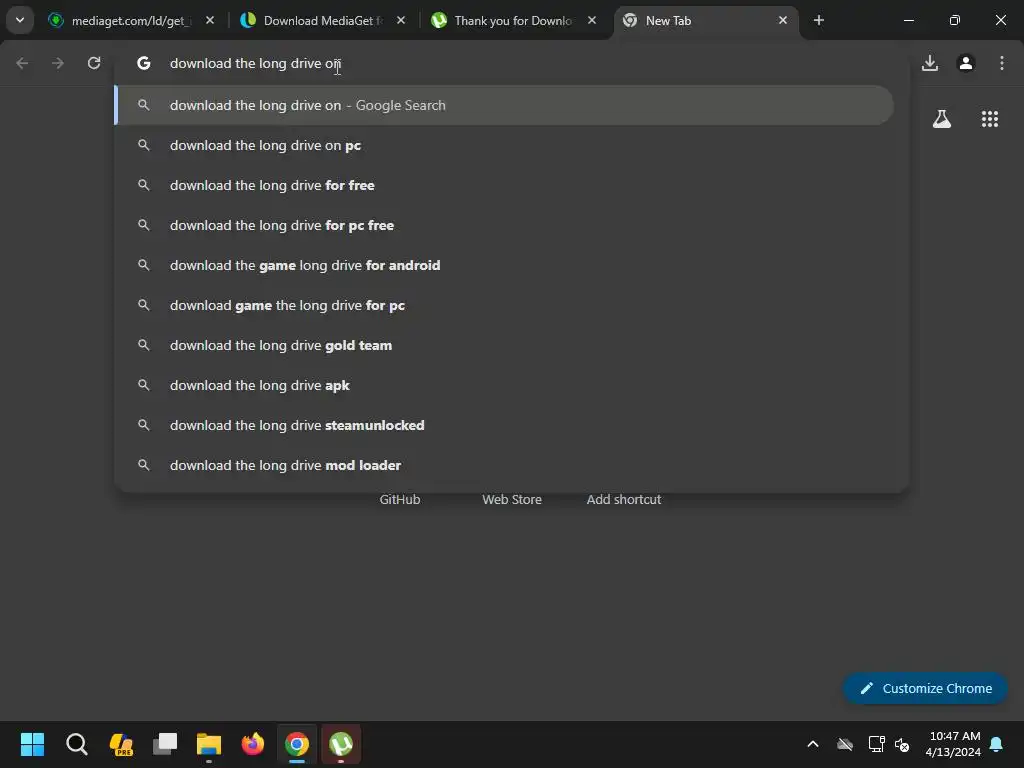
Task: Open the Chrome three-dot menu
Action: [x=1002, y=63]
